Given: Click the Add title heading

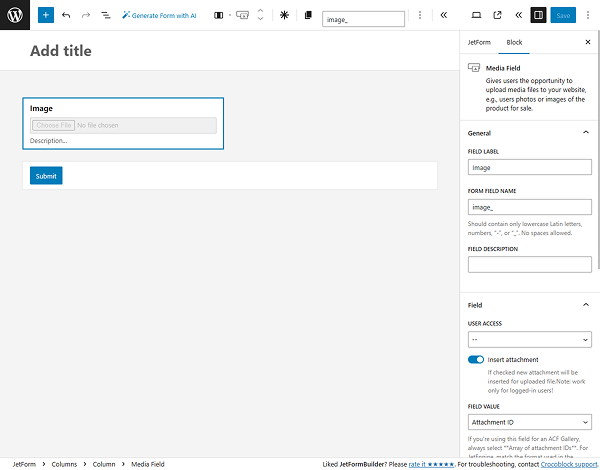Looking at the screenshot, I should 61,51.
